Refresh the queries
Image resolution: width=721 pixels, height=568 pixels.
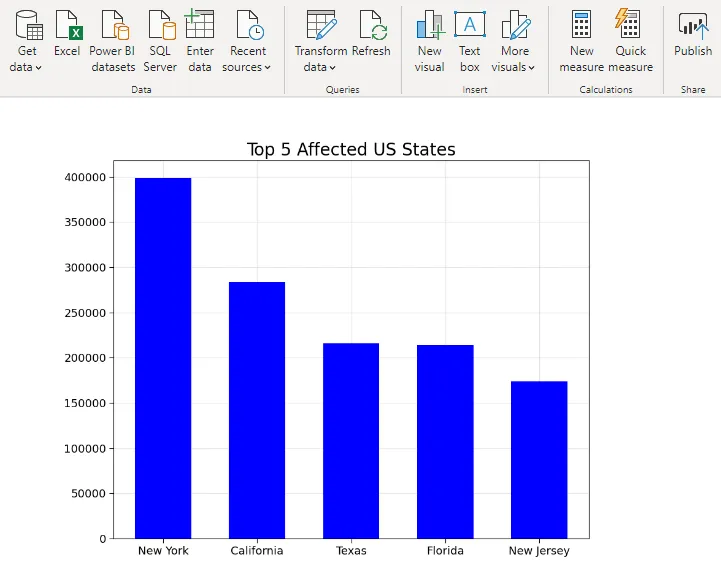(371, 25)
